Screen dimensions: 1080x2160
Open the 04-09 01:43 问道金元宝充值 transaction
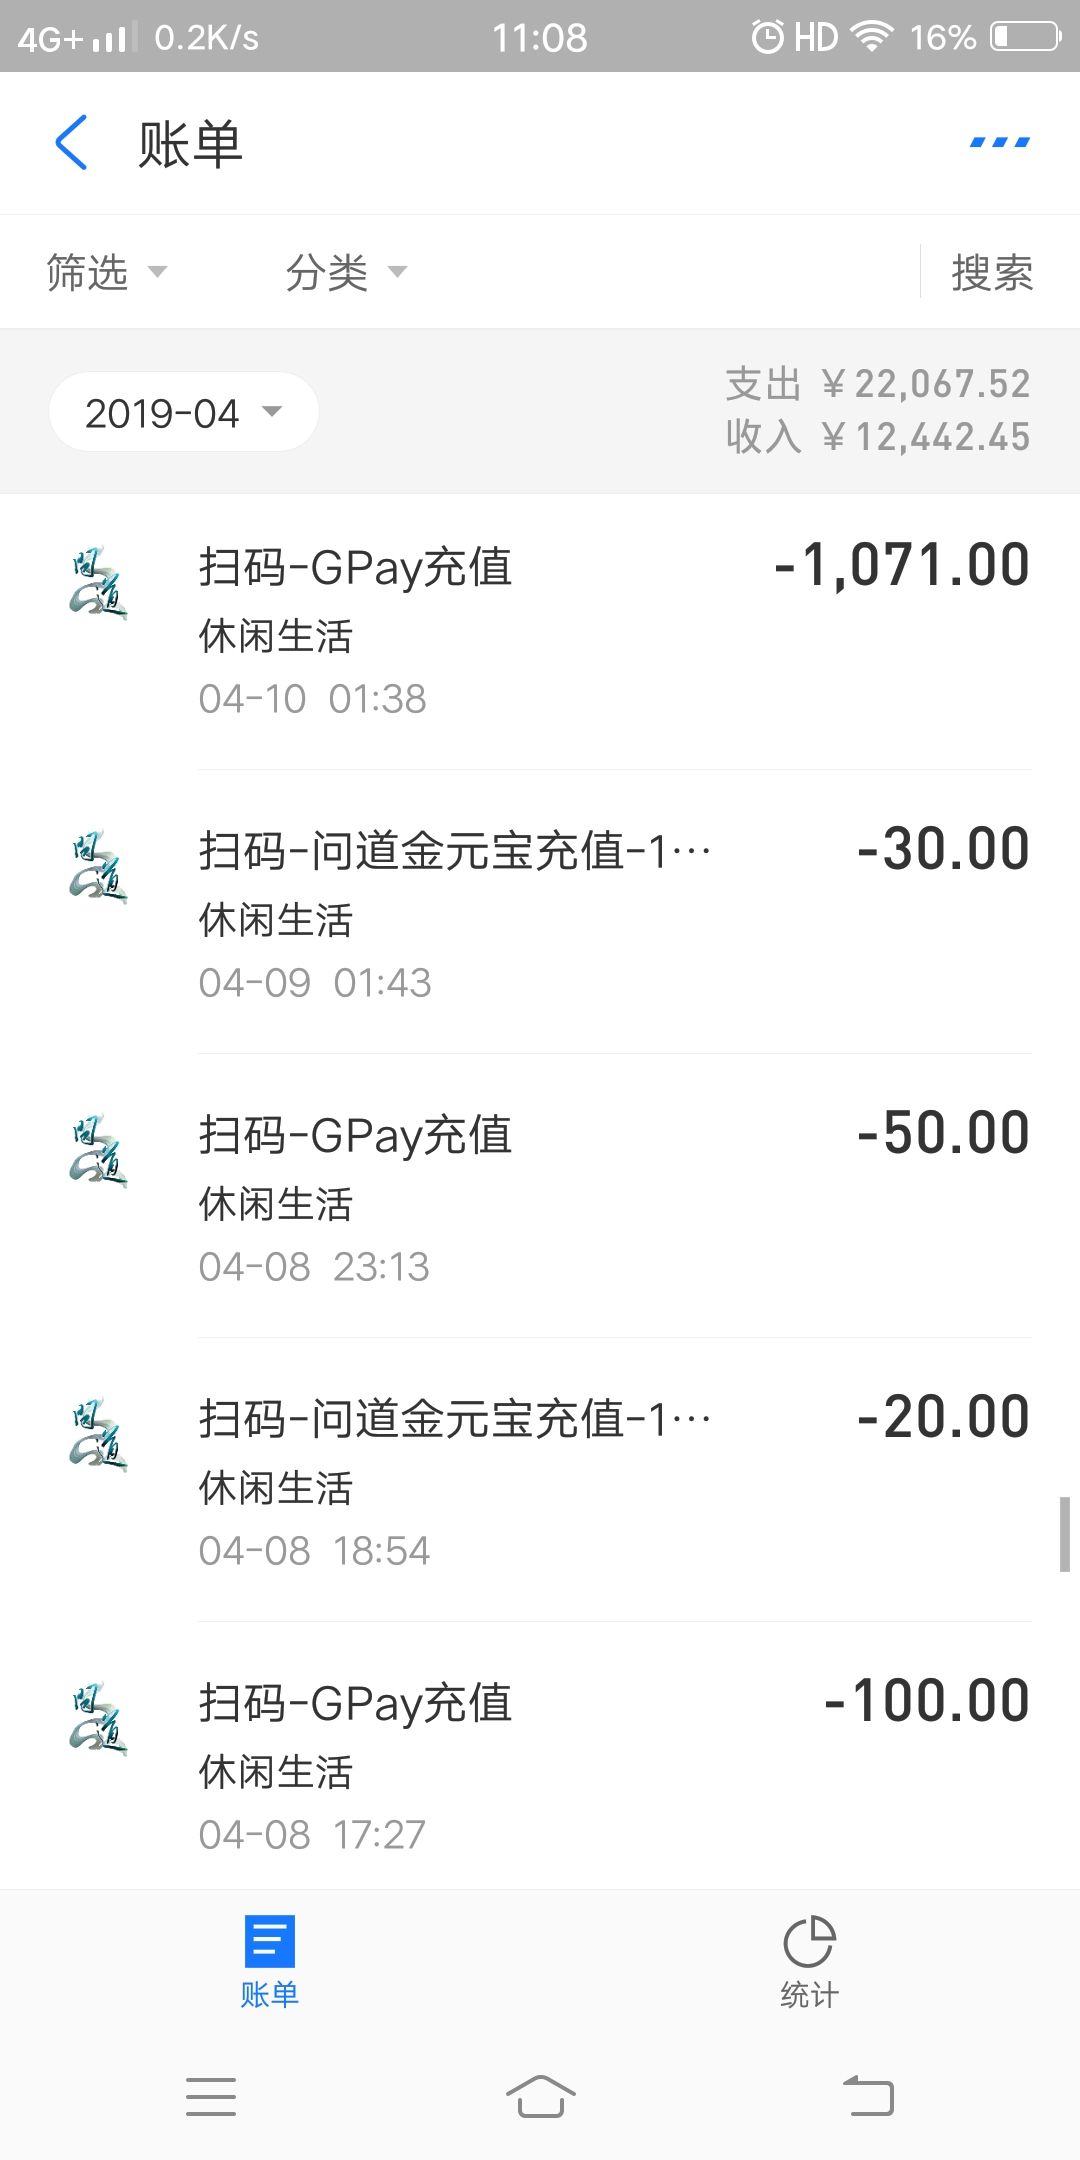click(540, 912)
